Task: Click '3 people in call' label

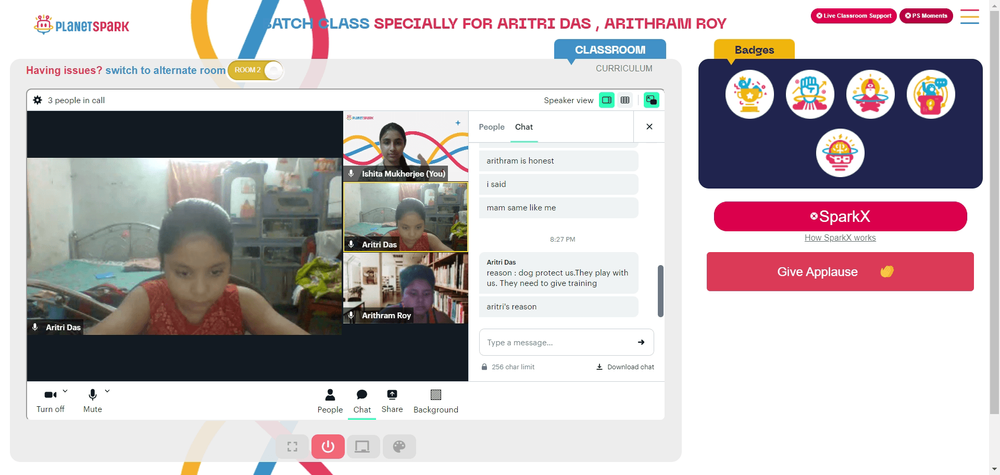Action: click(77, 100)
